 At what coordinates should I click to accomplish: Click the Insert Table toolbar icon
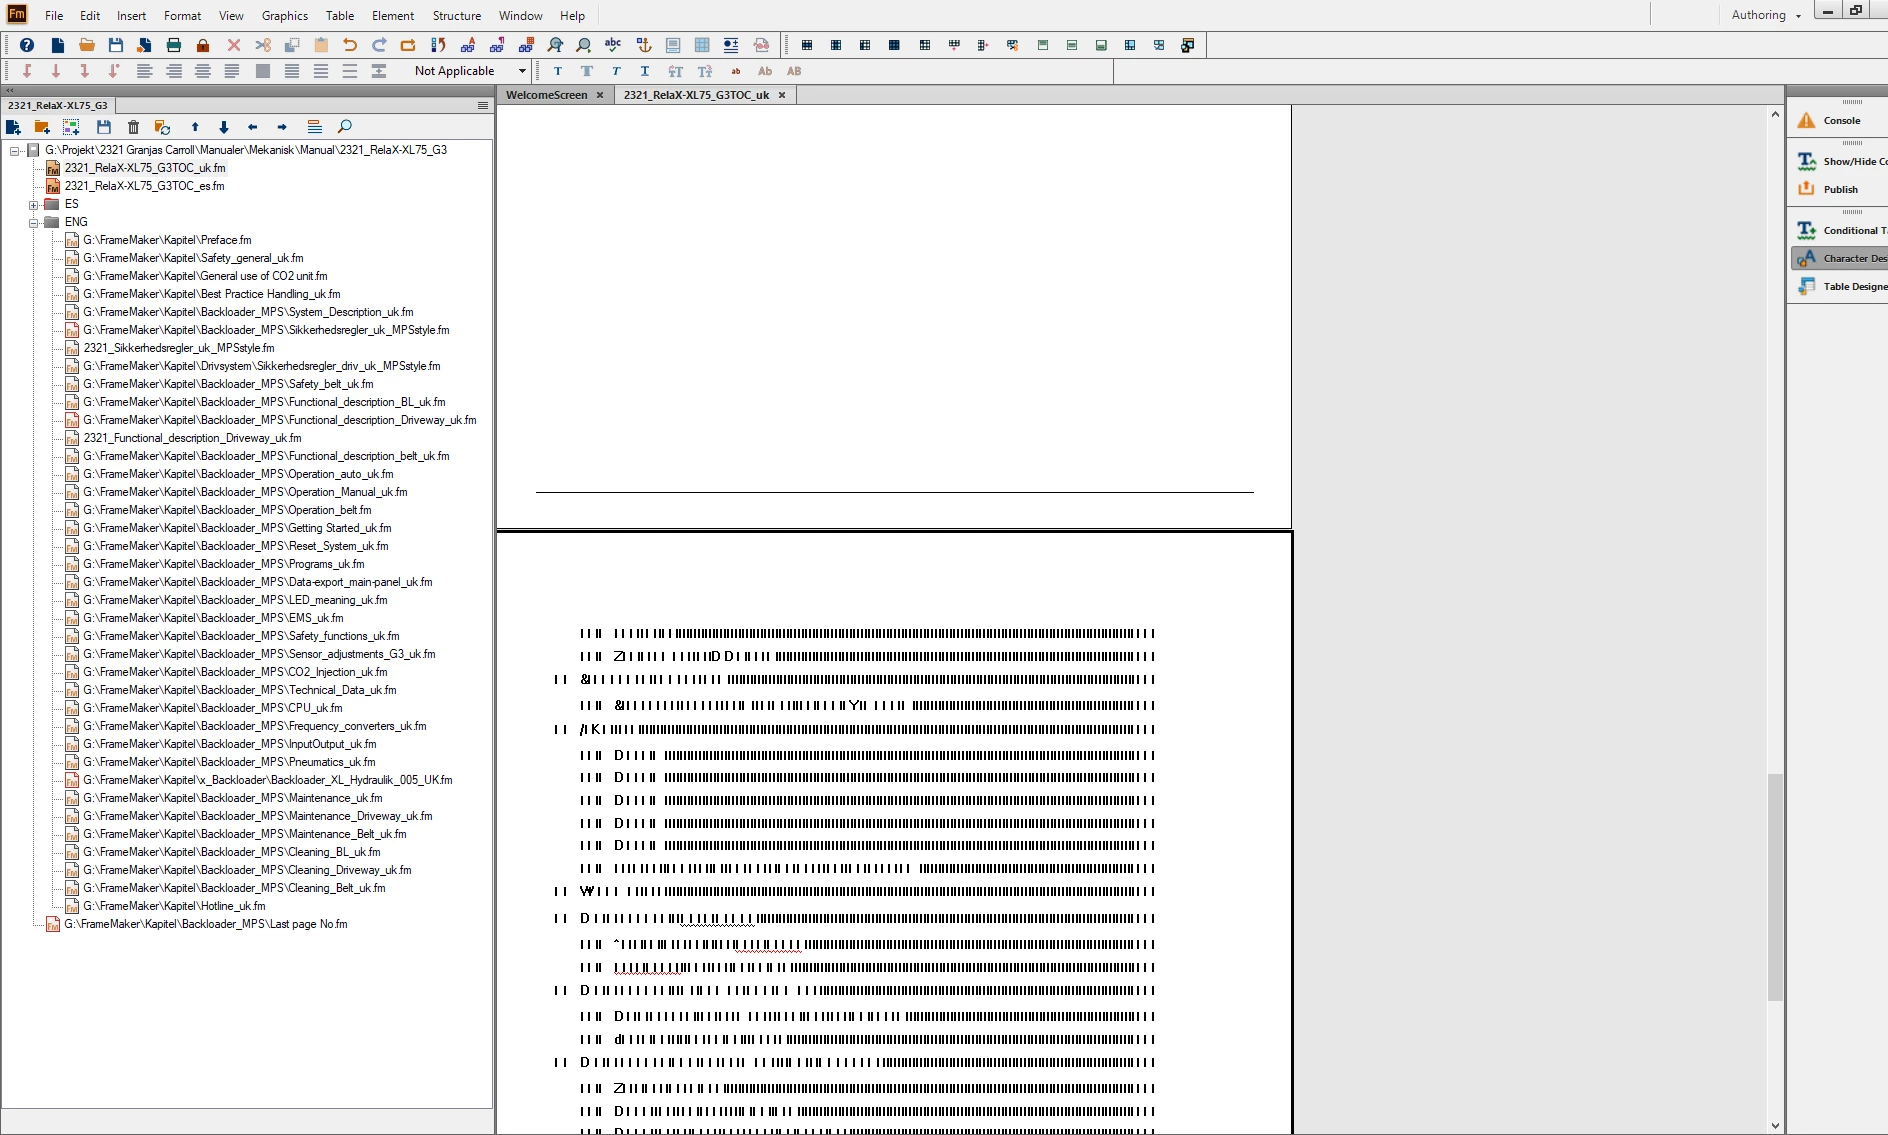coord(702,45)
